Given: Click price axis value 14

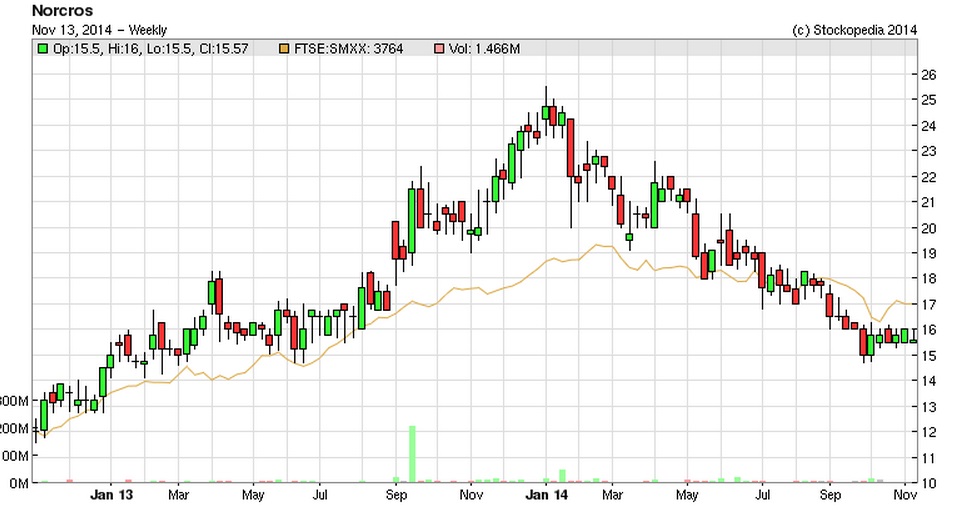Looking at the screenshot, I should coord(929,381).
